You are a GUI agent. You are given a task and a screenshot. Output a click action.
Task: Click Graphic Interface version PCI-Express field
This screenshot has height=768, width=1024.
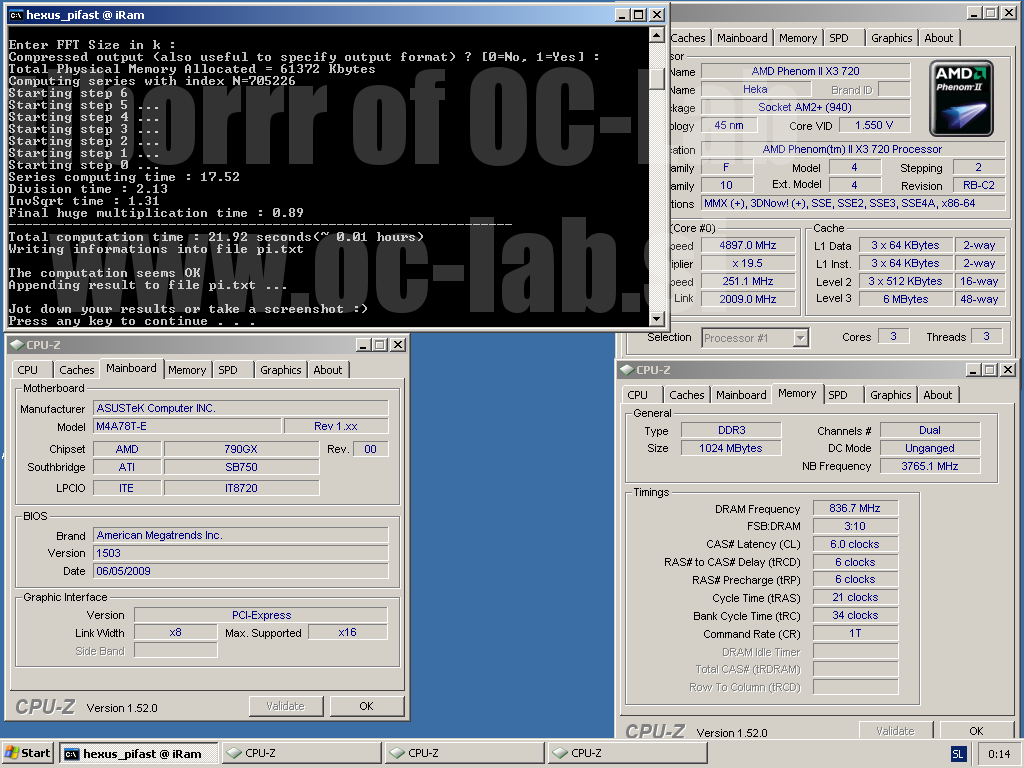tap(261, 615)
